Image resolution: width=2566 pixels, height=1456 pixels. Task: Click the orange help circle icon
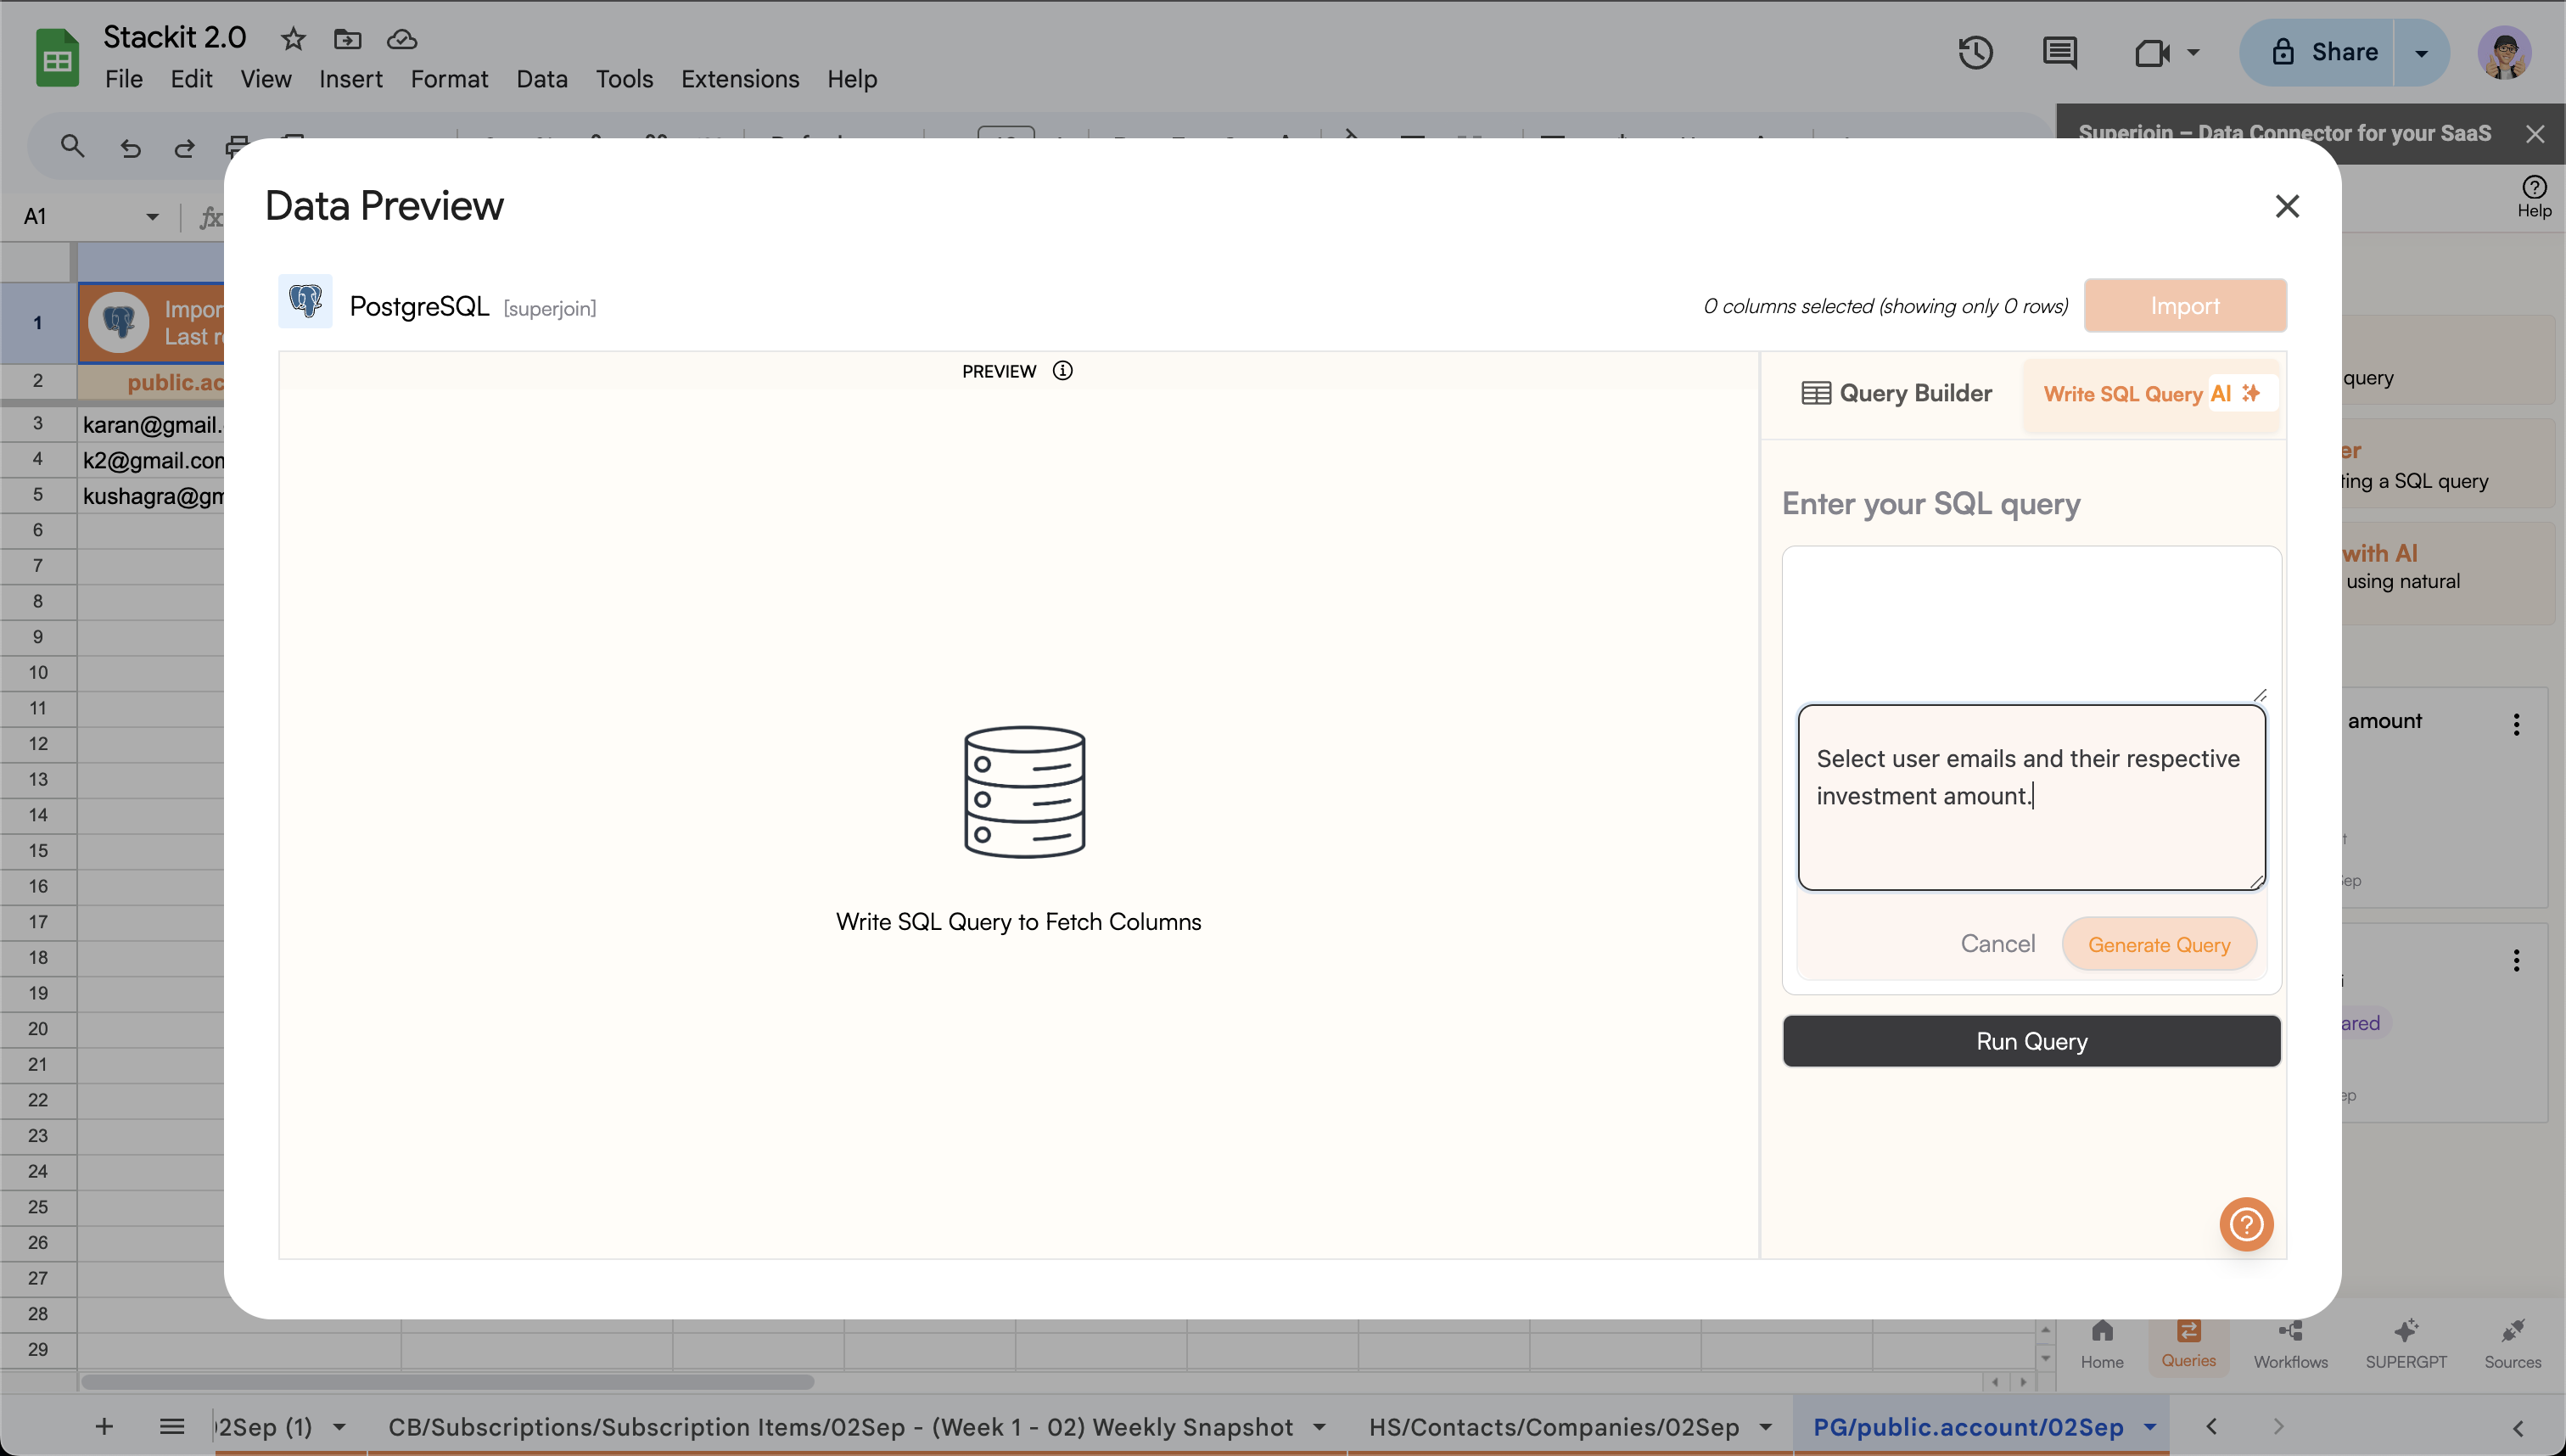[x=2246, y=1224]
